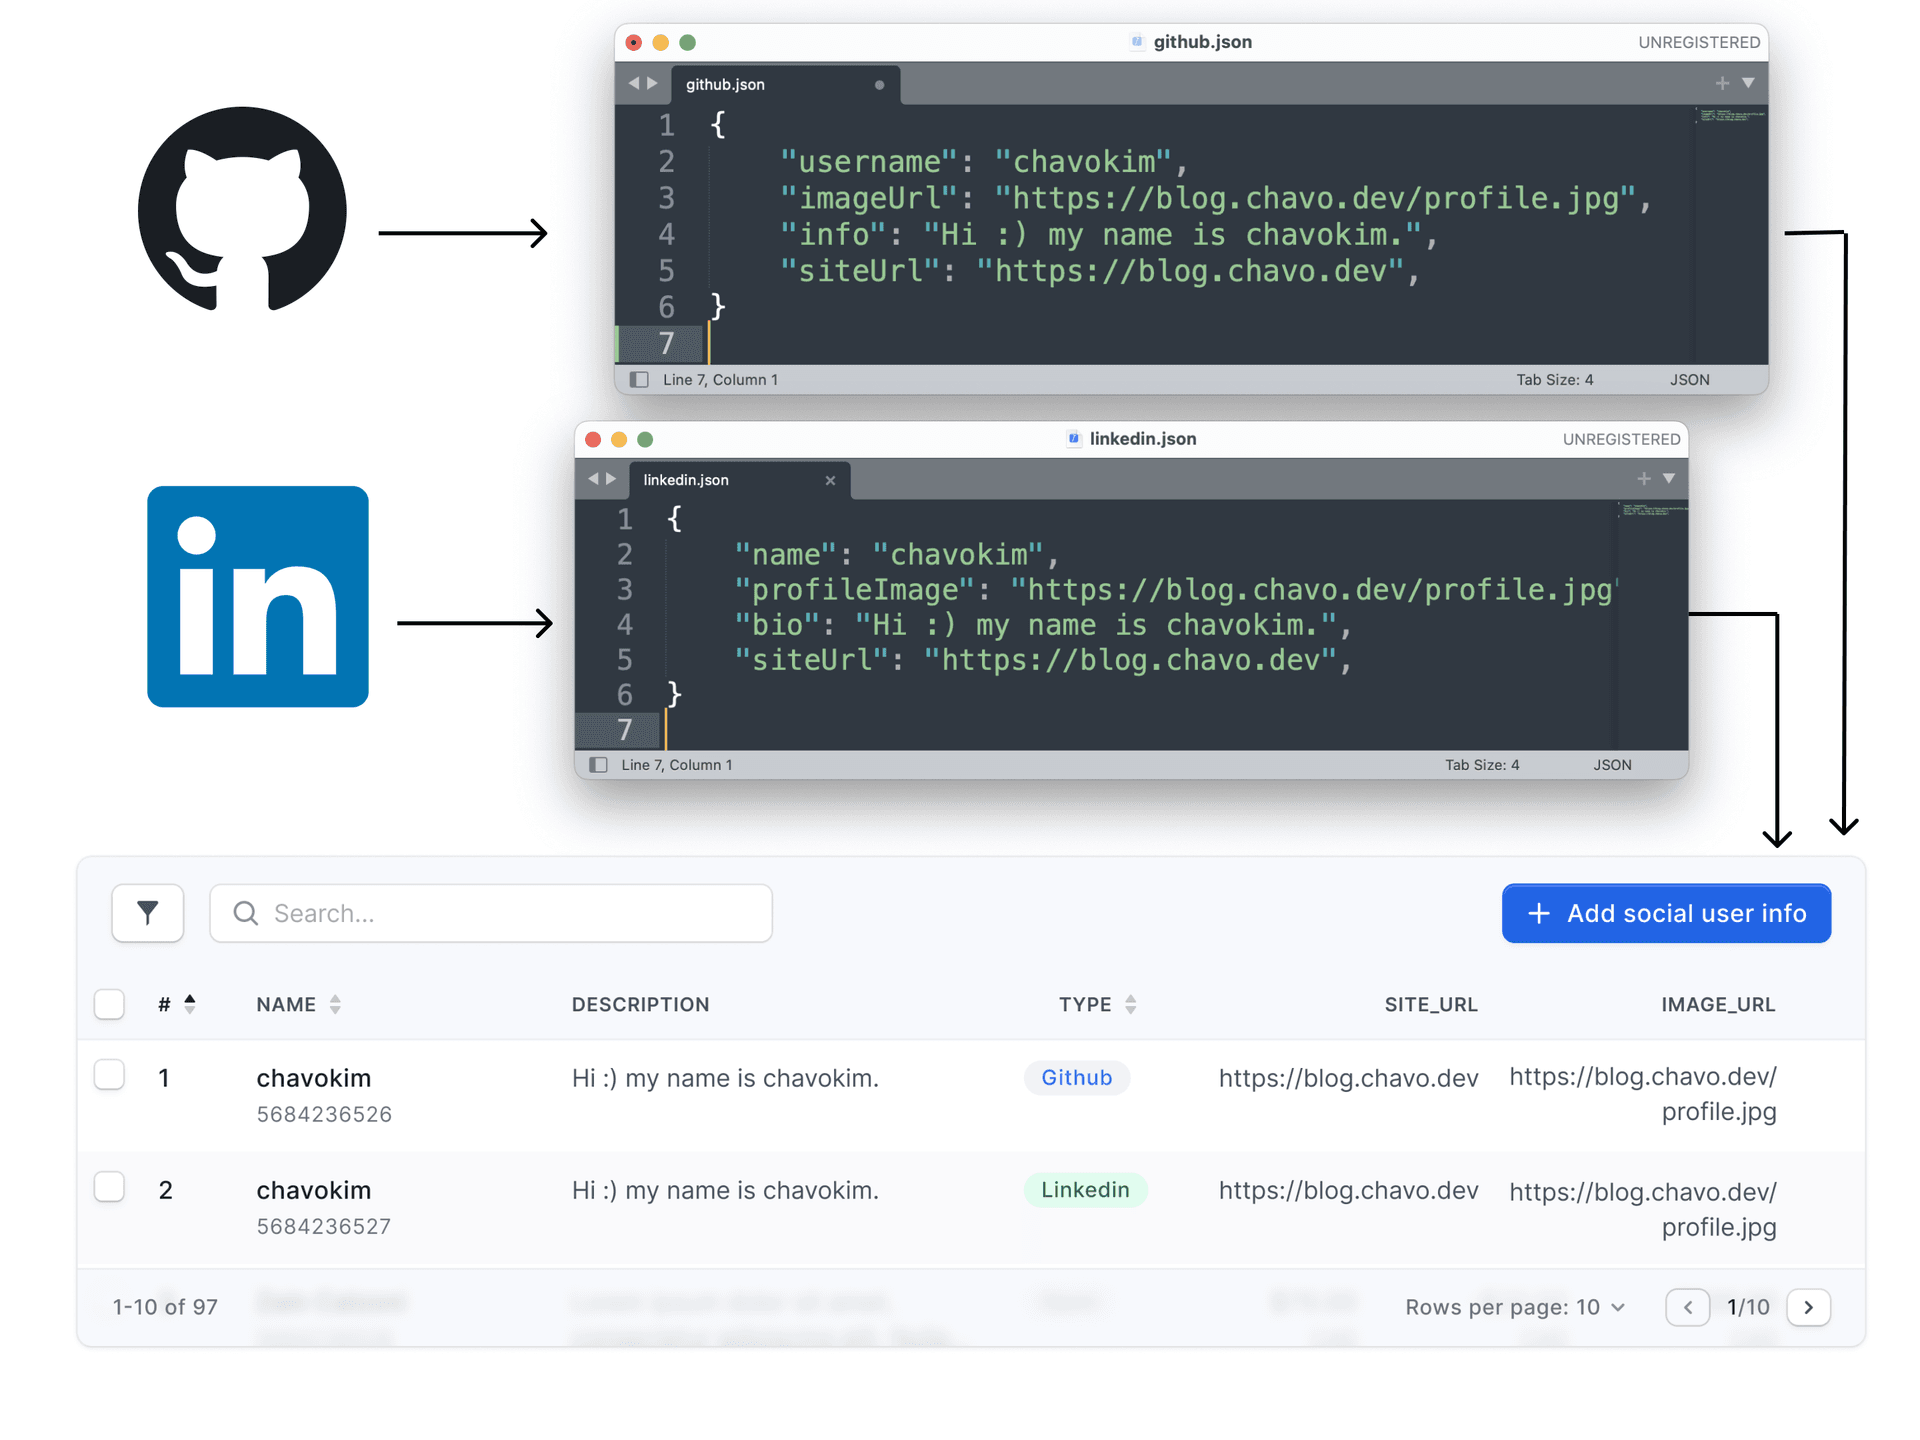Open the table filter funnel button
The image size is (1920, 1440).
148,913
